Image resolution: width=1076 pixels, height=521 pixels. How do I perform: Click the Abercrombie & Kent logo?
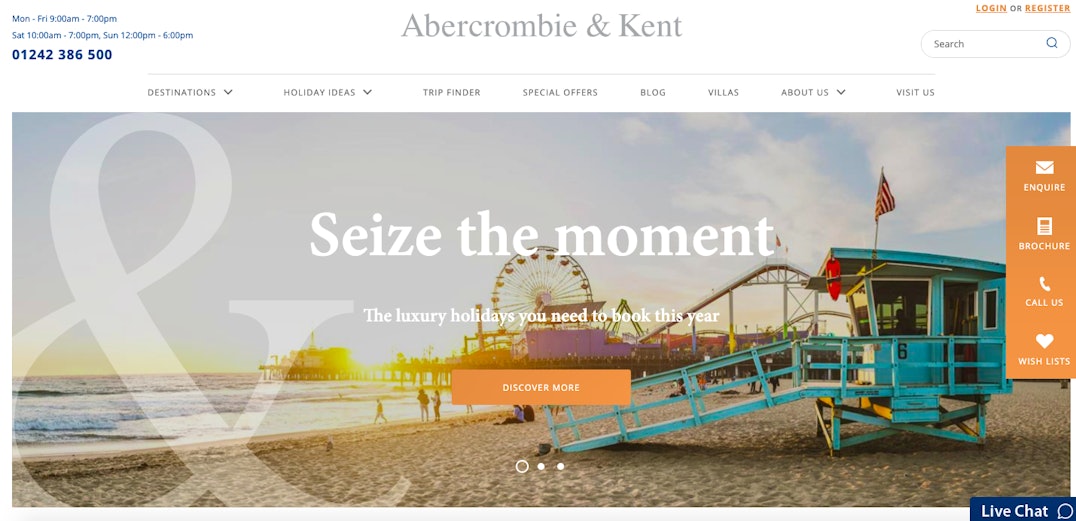(541, 25)
